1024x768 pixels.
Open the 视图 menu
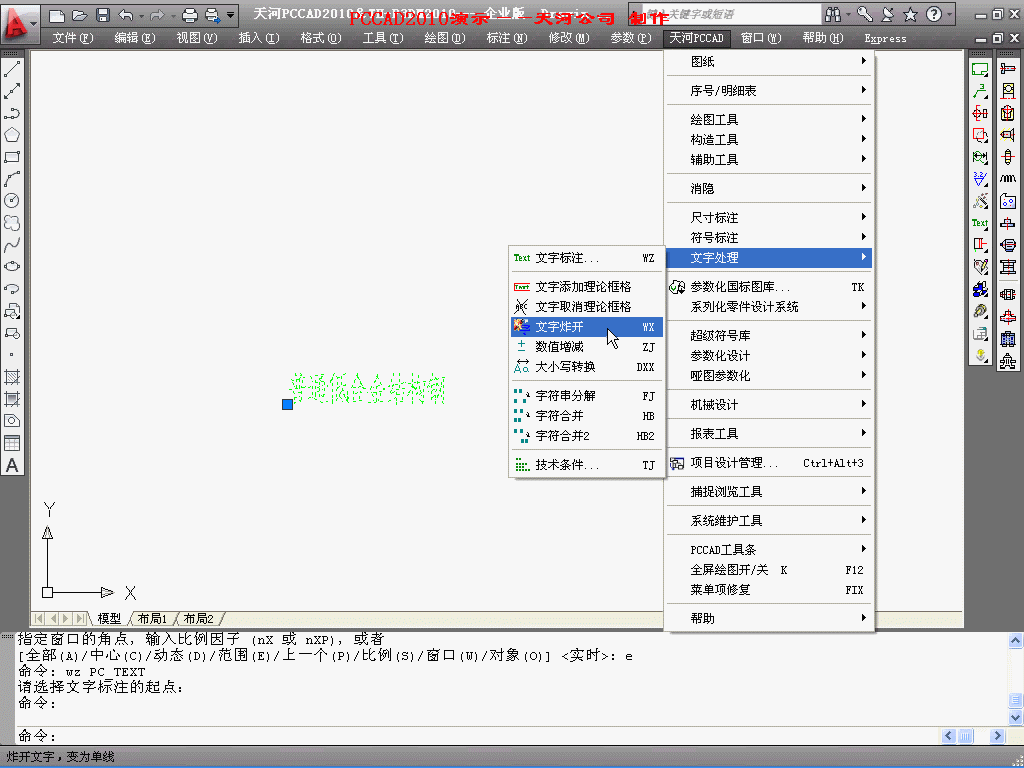point(197,38)
